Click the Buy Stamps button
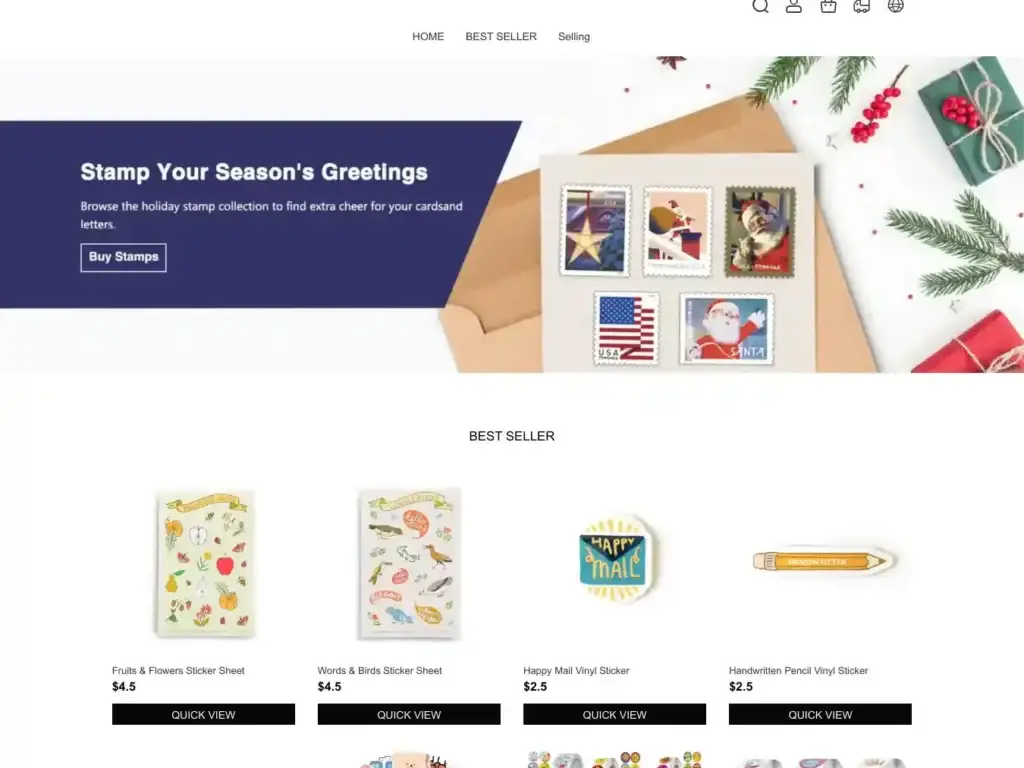Viewport: 1024px width, 768px height. pos(123,257)
